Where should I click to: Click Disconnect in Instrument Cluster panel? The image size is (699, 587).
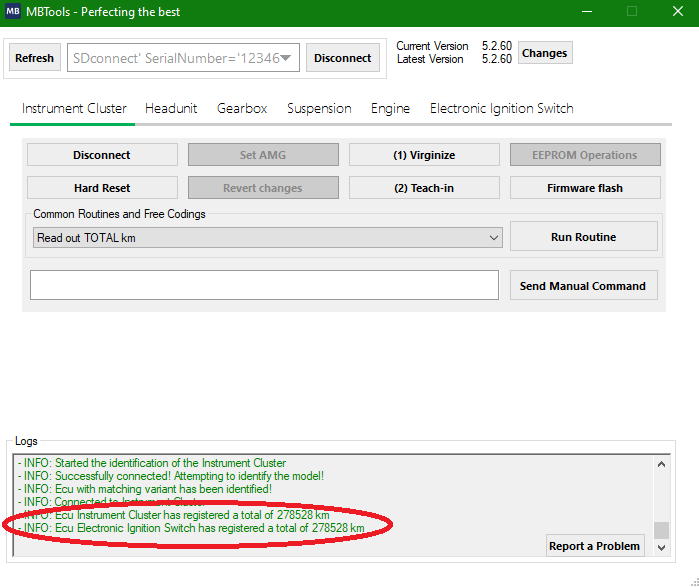[102, 155]
